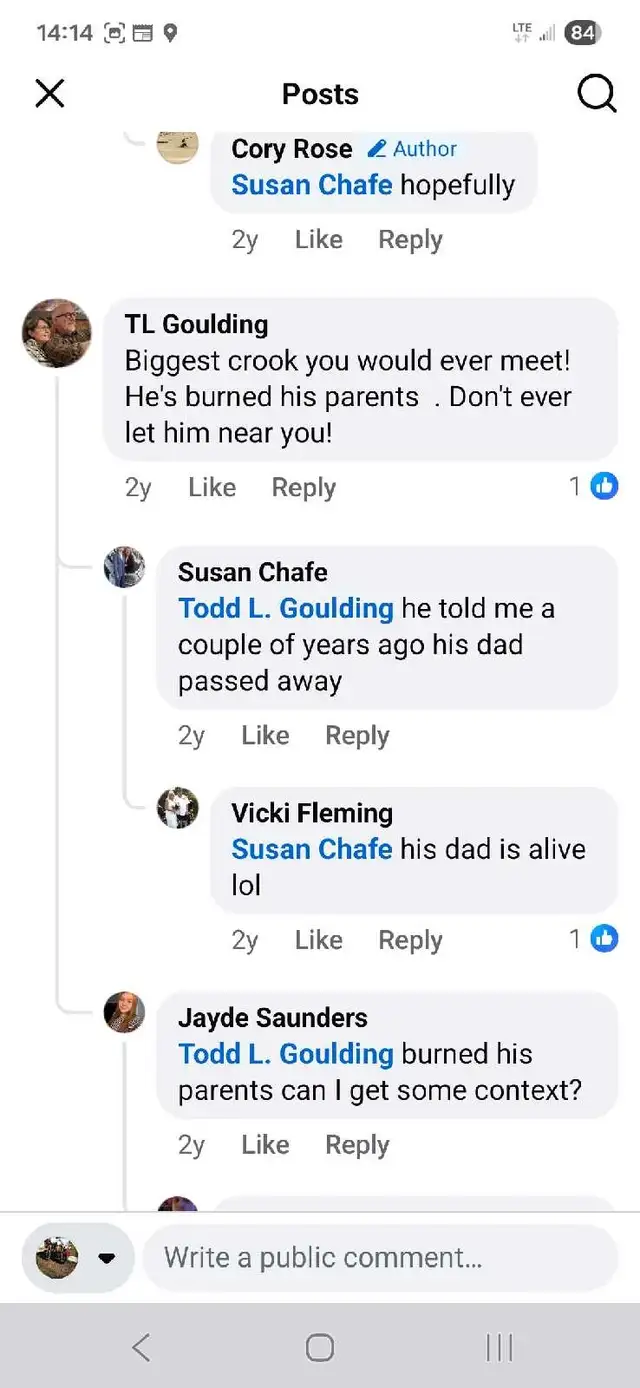Viewport: 640px width, 1388px height.
Task: Open the Susan Chafe mention in Vicki's reply
Action: (311, 849)
